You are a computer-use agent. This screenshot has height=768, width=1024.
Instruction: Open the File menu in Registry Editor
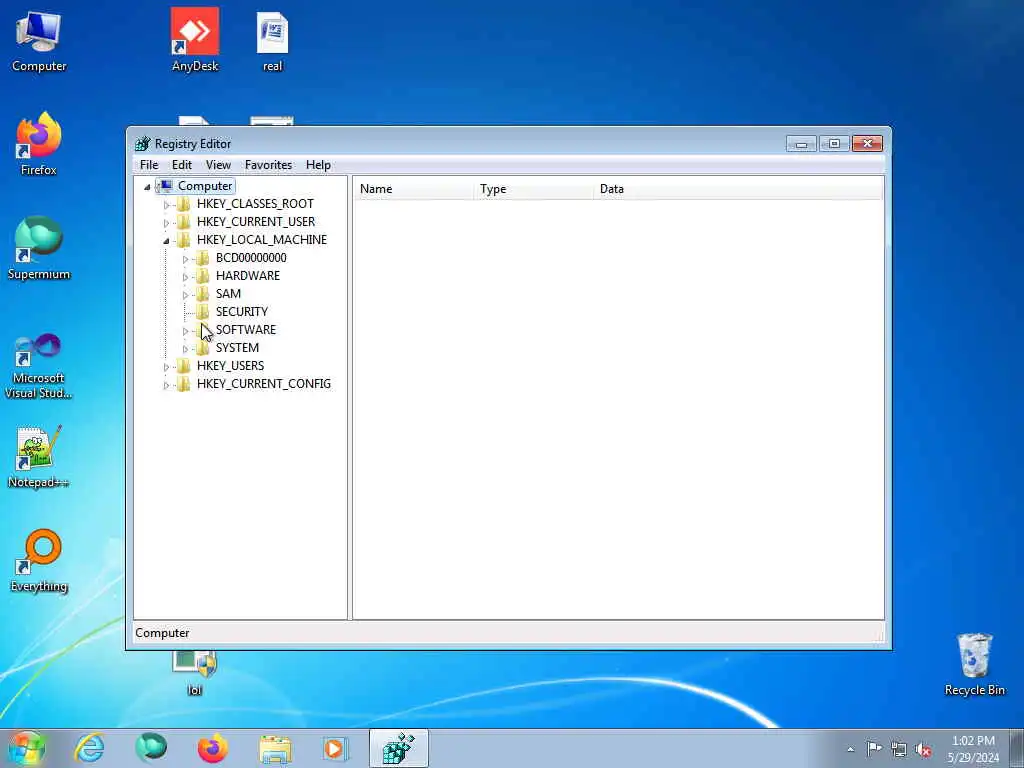[149, 165]
